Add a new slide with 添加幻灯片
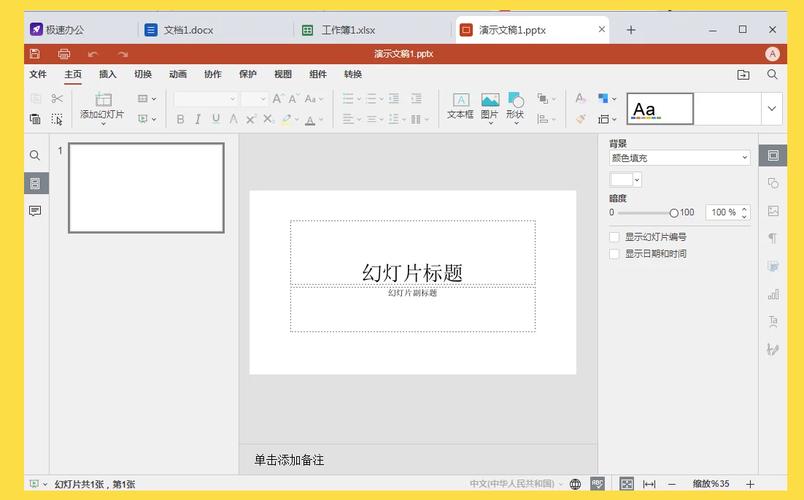Image resolution: width=804 pixels, height=500 pixels. tap(102, 108)
